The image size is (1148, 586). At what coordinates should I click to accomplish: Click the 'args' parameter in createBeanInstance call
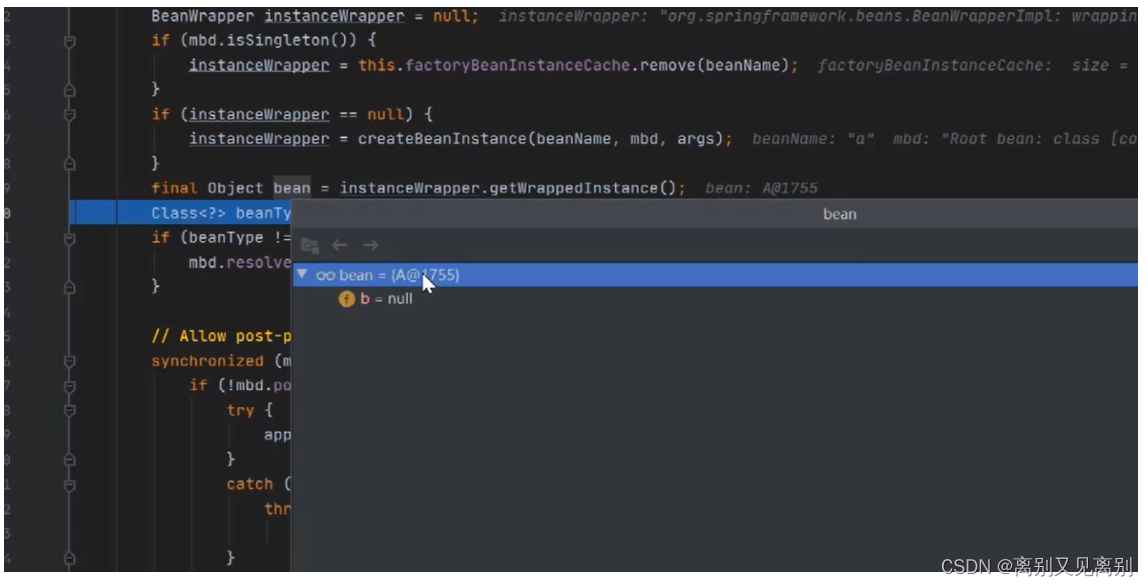[x=696, y=139]
